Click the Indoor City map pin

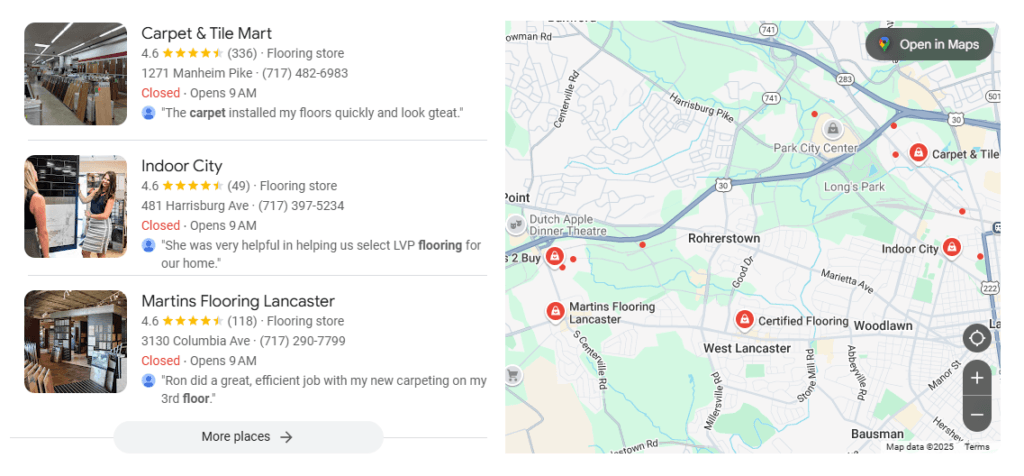[x=951, y=247]
